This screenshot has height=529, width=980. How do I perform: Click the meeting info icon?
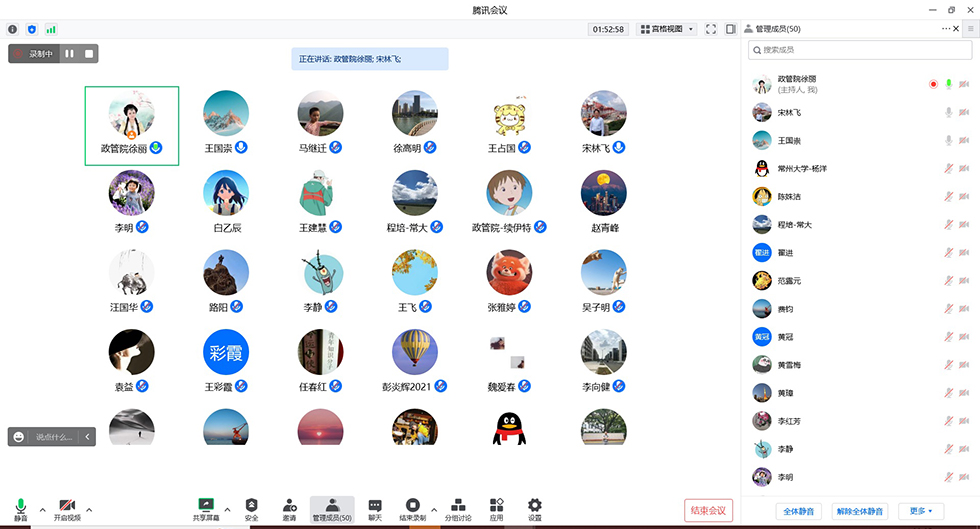[x=13, y=30]
